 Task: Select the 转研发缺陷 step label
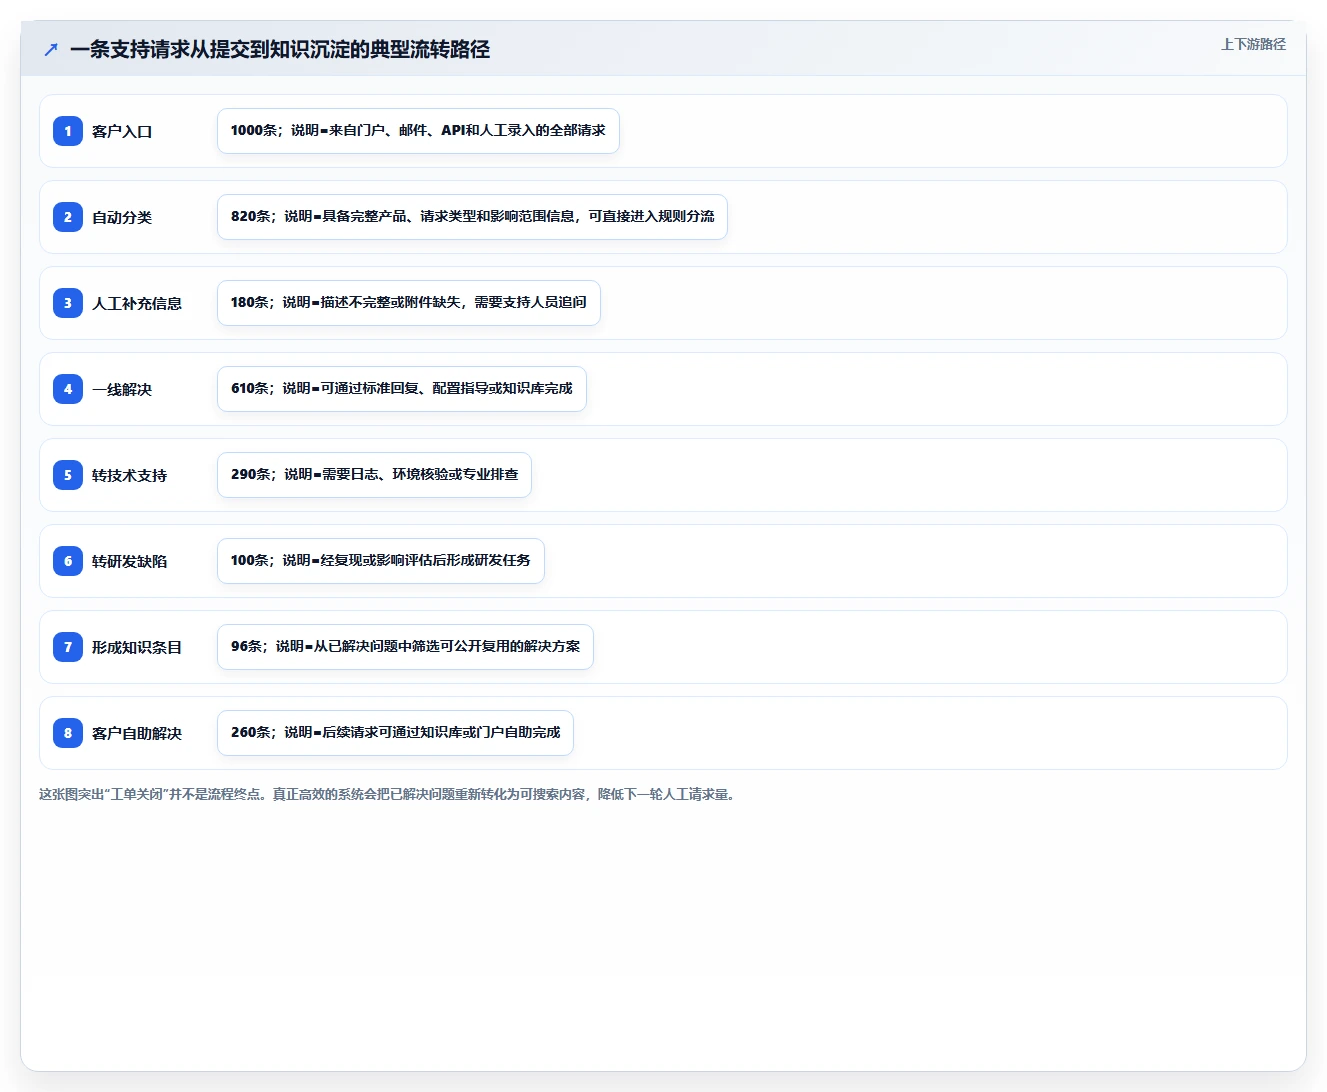[130, 561]
